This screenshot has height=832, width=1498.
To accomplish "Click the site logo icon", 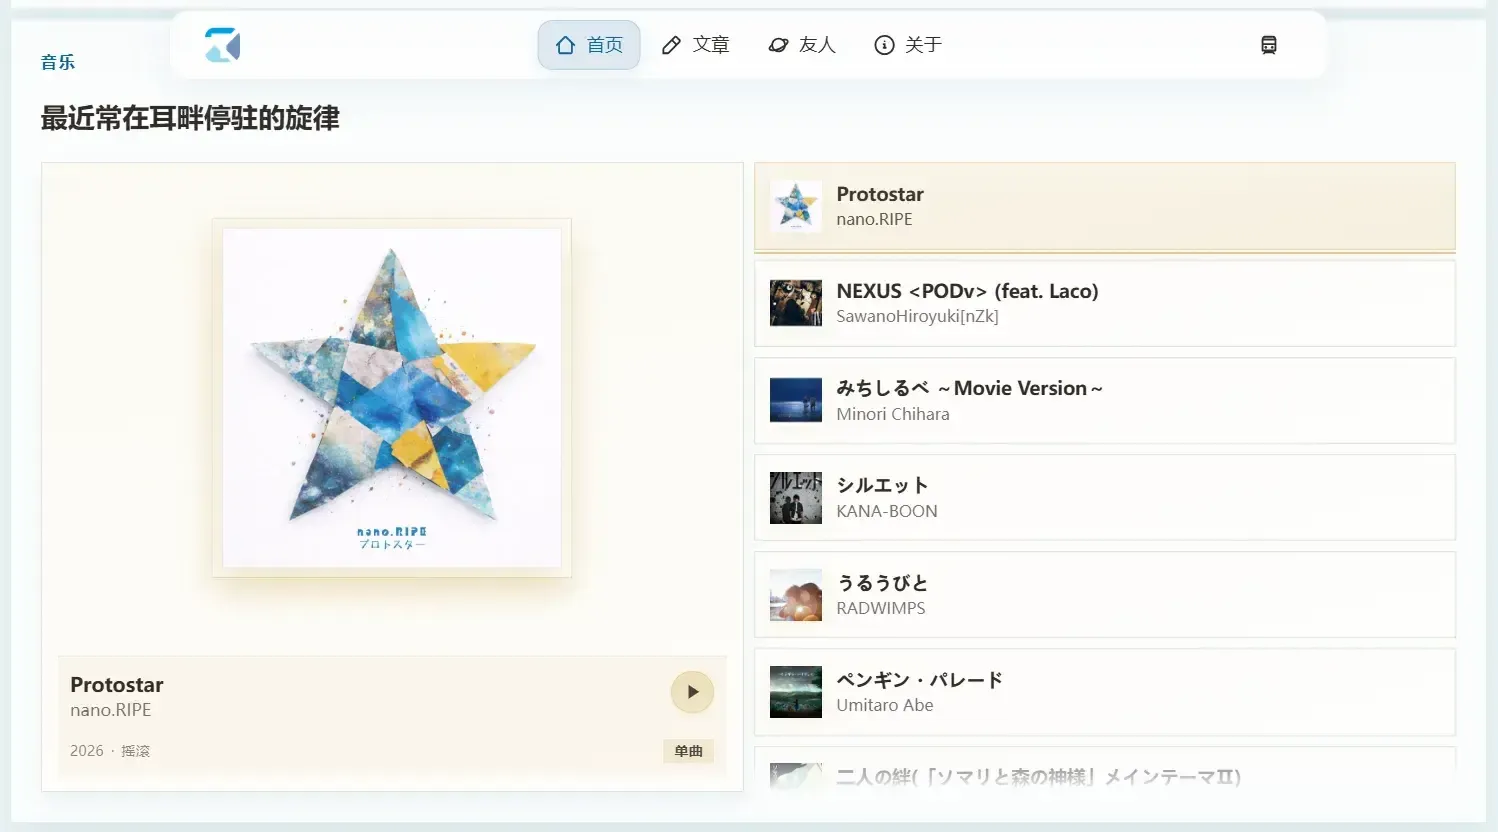I will coord(222,45).
